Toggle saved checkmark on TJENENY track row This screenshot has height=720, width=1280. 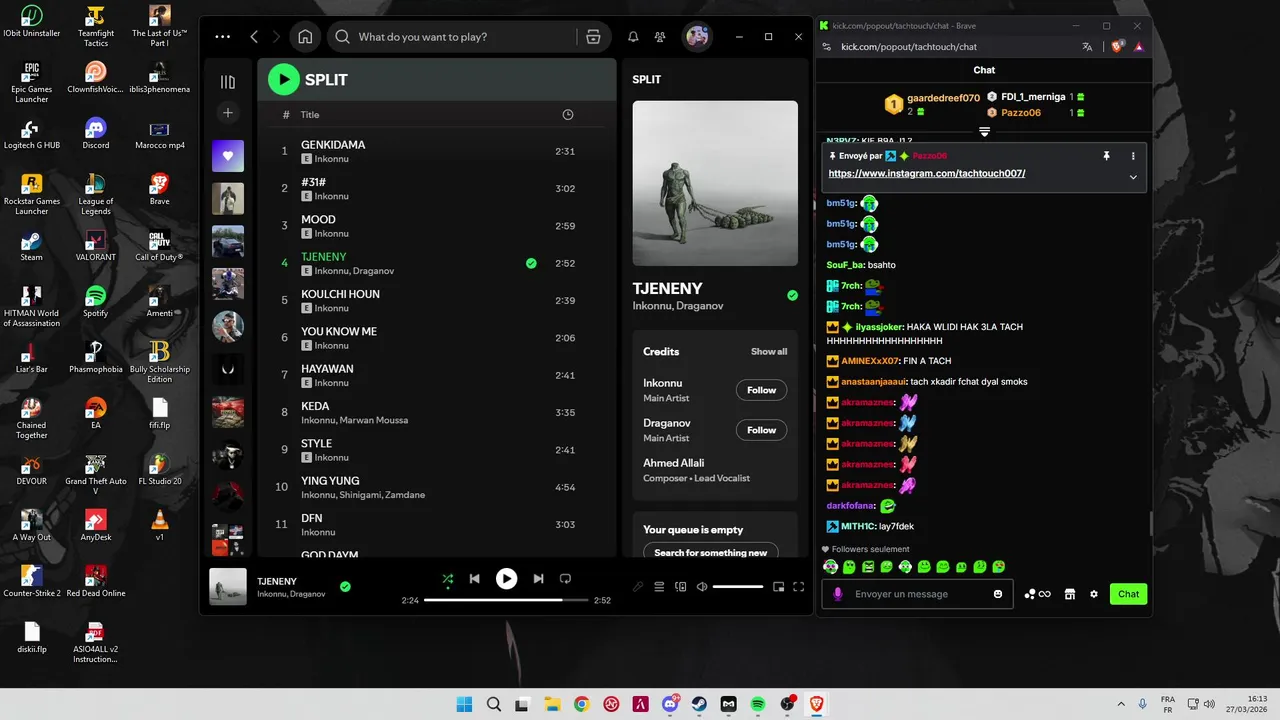pos(531,263)
